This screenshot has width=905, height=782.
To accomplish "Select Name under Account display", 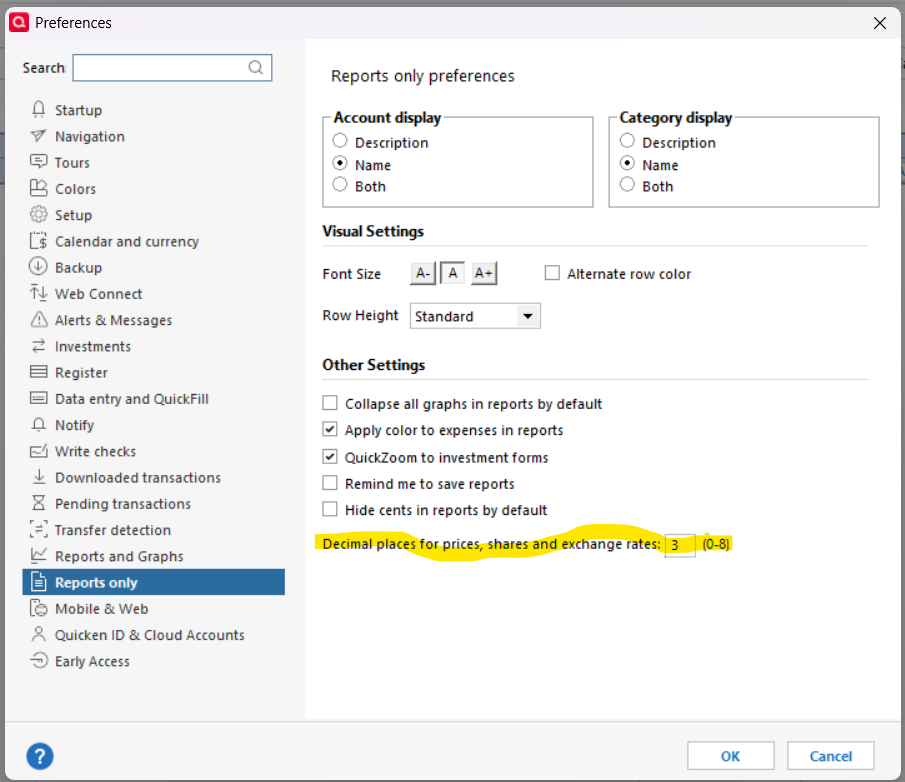I will click(x=340, y=163).
